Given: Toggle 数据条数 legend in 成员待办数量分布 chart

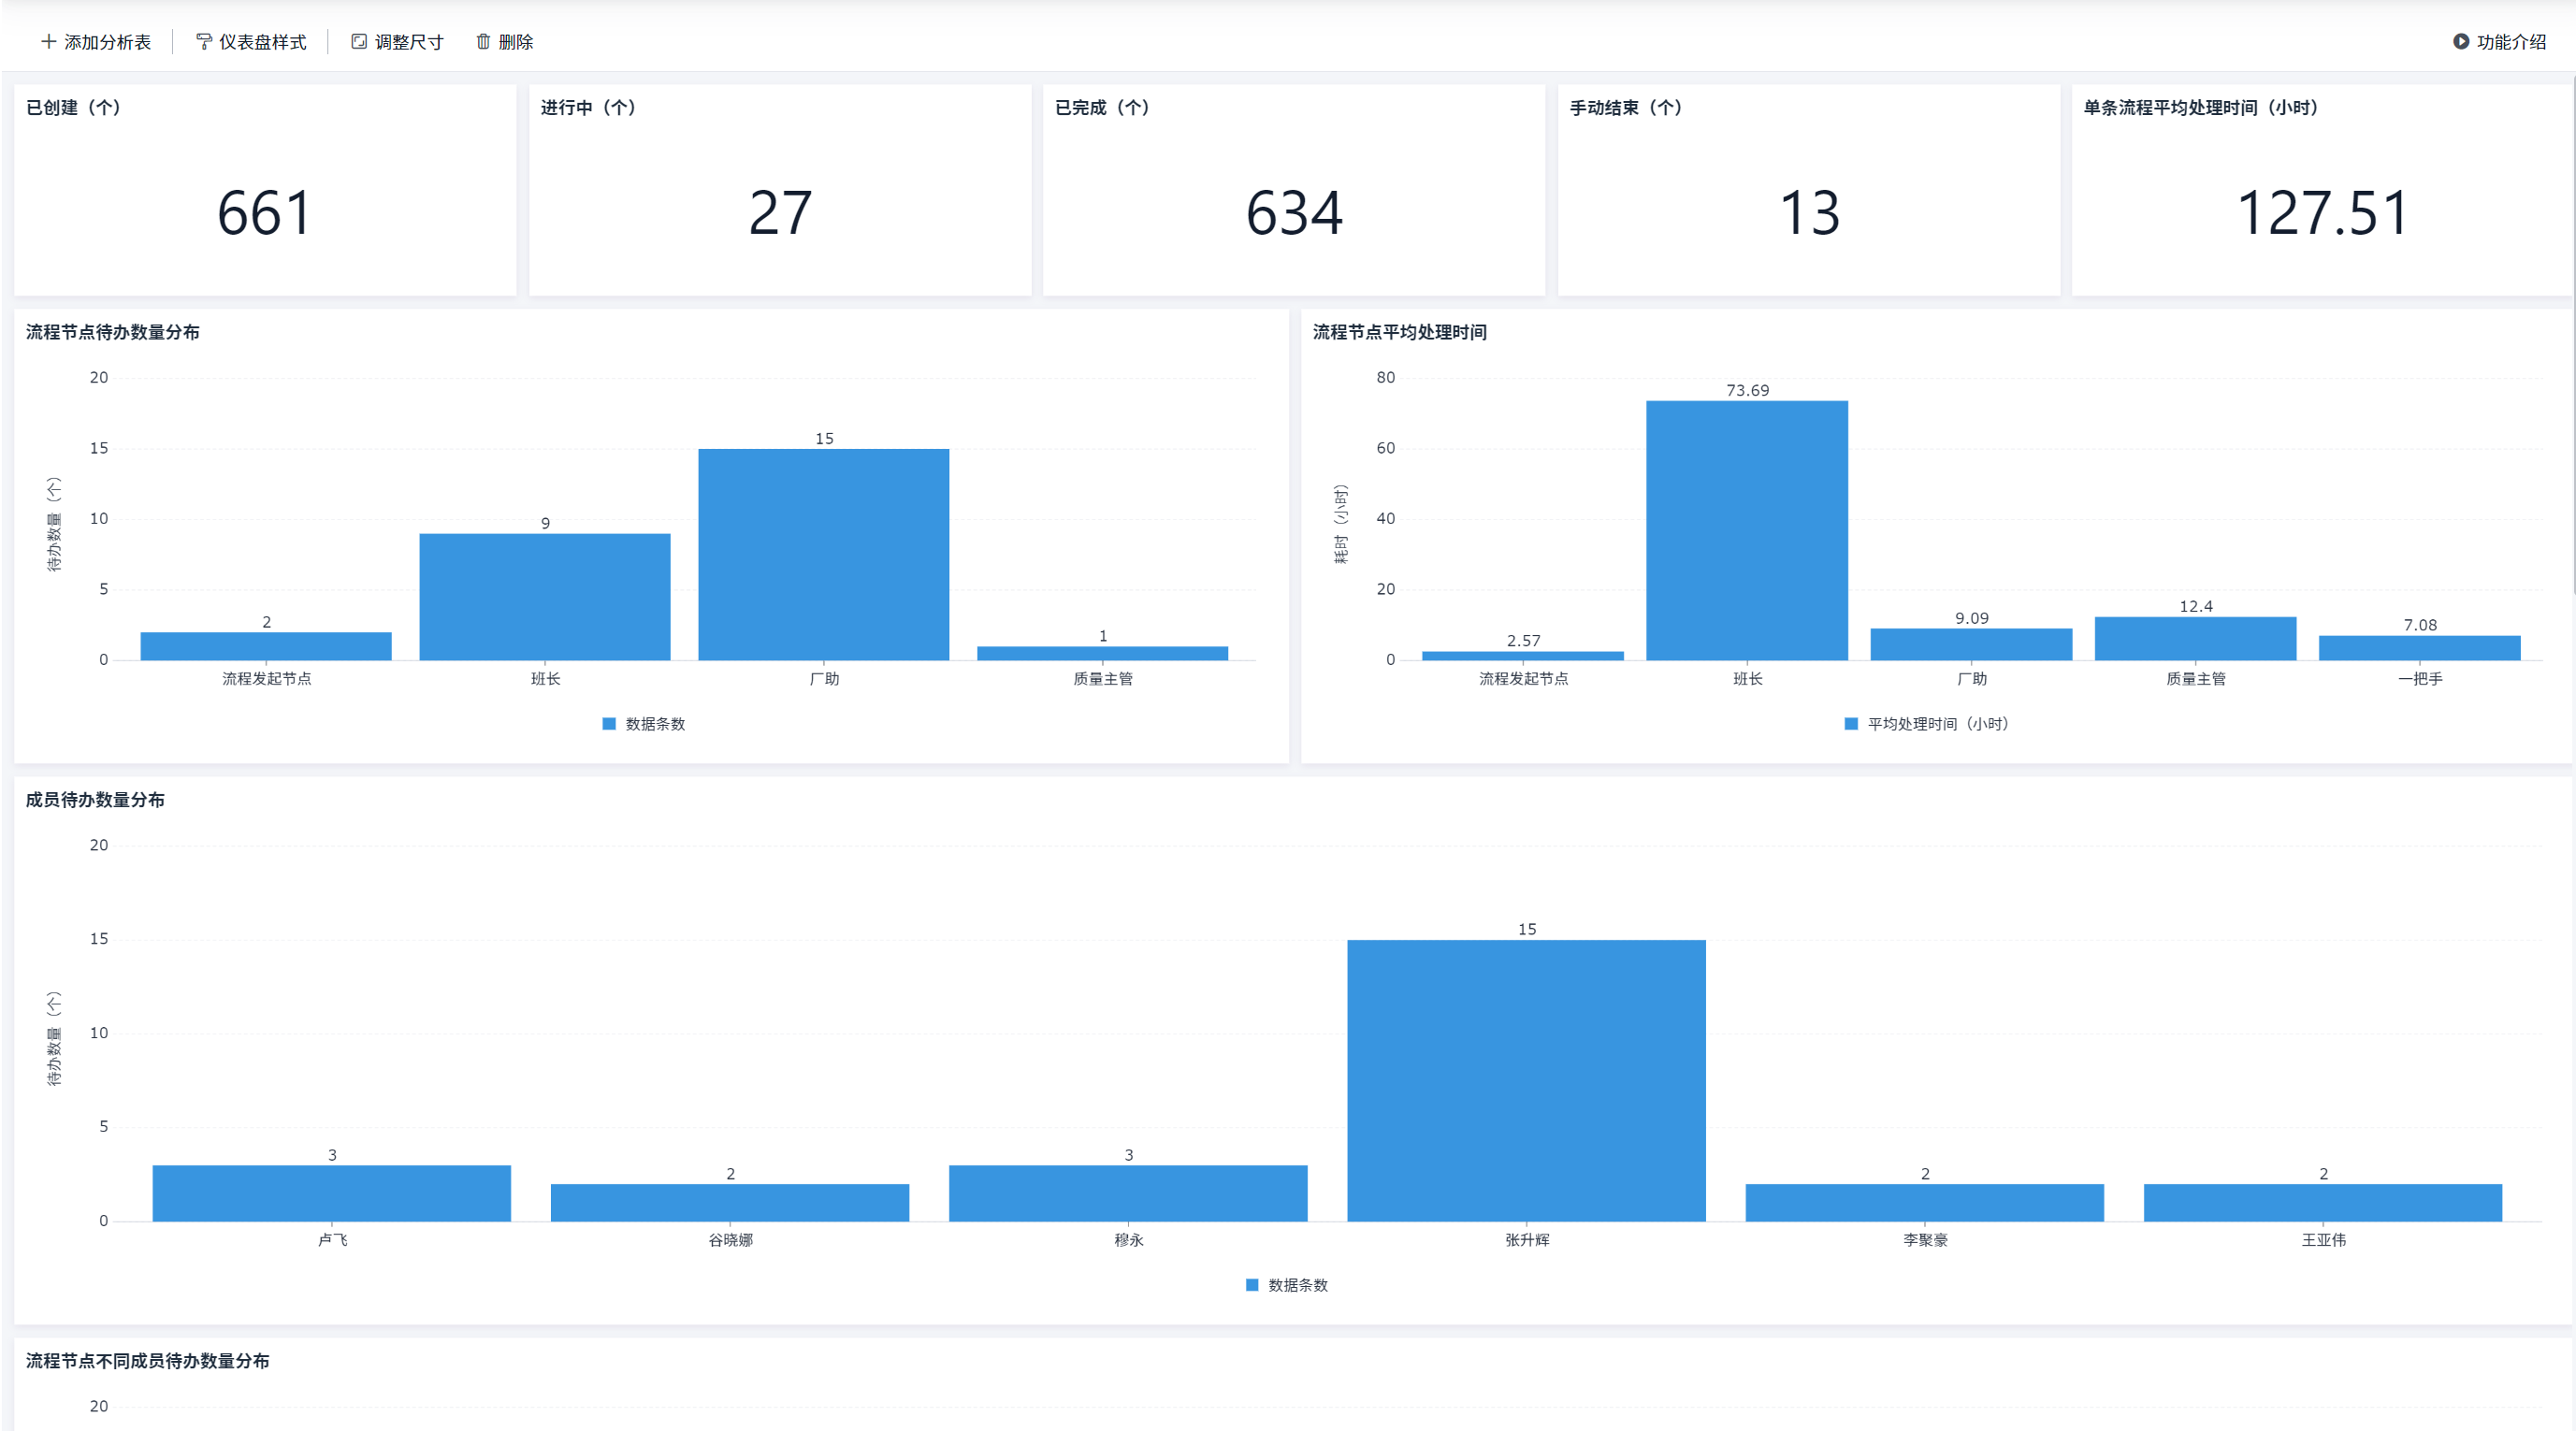Looking at the screenshot, I should click(1287, 1285).
